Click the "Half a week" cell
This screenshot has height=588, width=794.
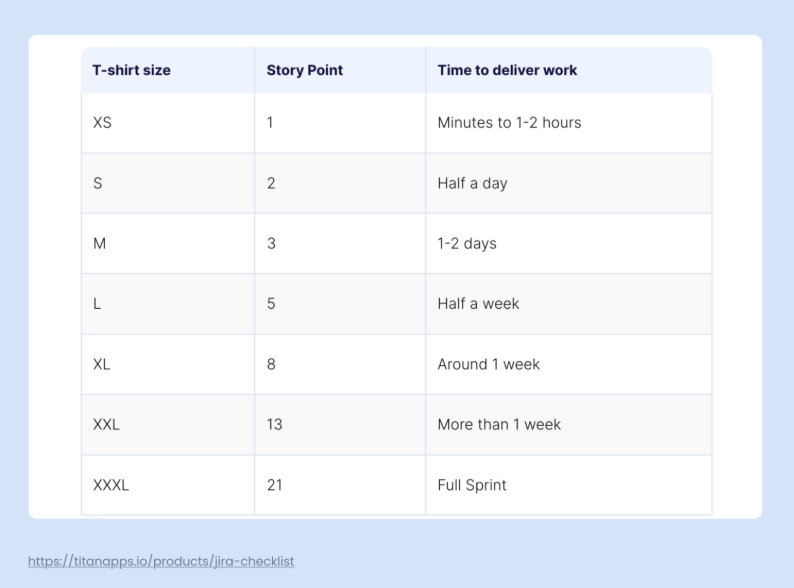pyautogui.click(x=478, y=304)
